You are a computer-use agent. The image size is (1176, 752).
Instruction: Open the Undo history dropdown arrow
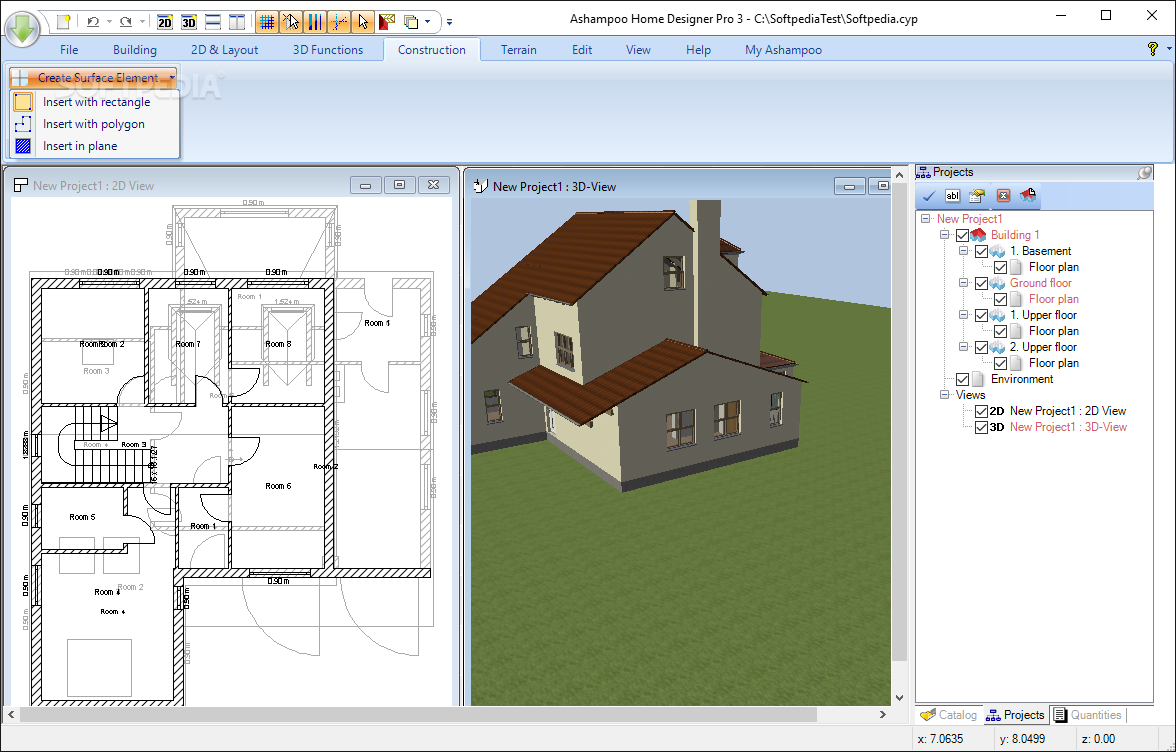(109, 22)
